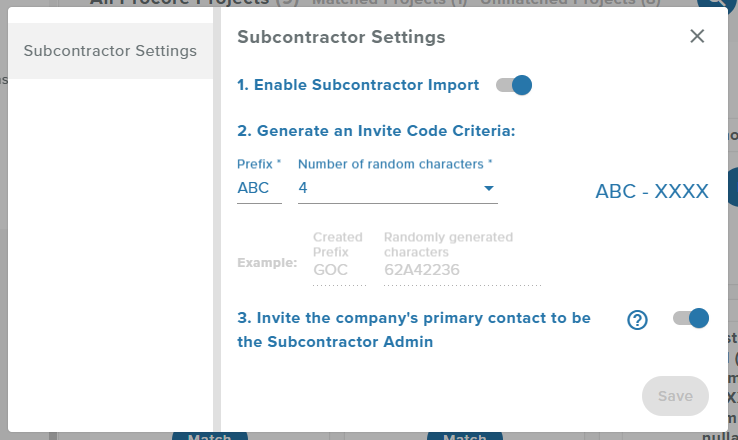Toggle Enable Subcontractor Import switch
This screenshot has height=440, width=738.
click(513, 85)
